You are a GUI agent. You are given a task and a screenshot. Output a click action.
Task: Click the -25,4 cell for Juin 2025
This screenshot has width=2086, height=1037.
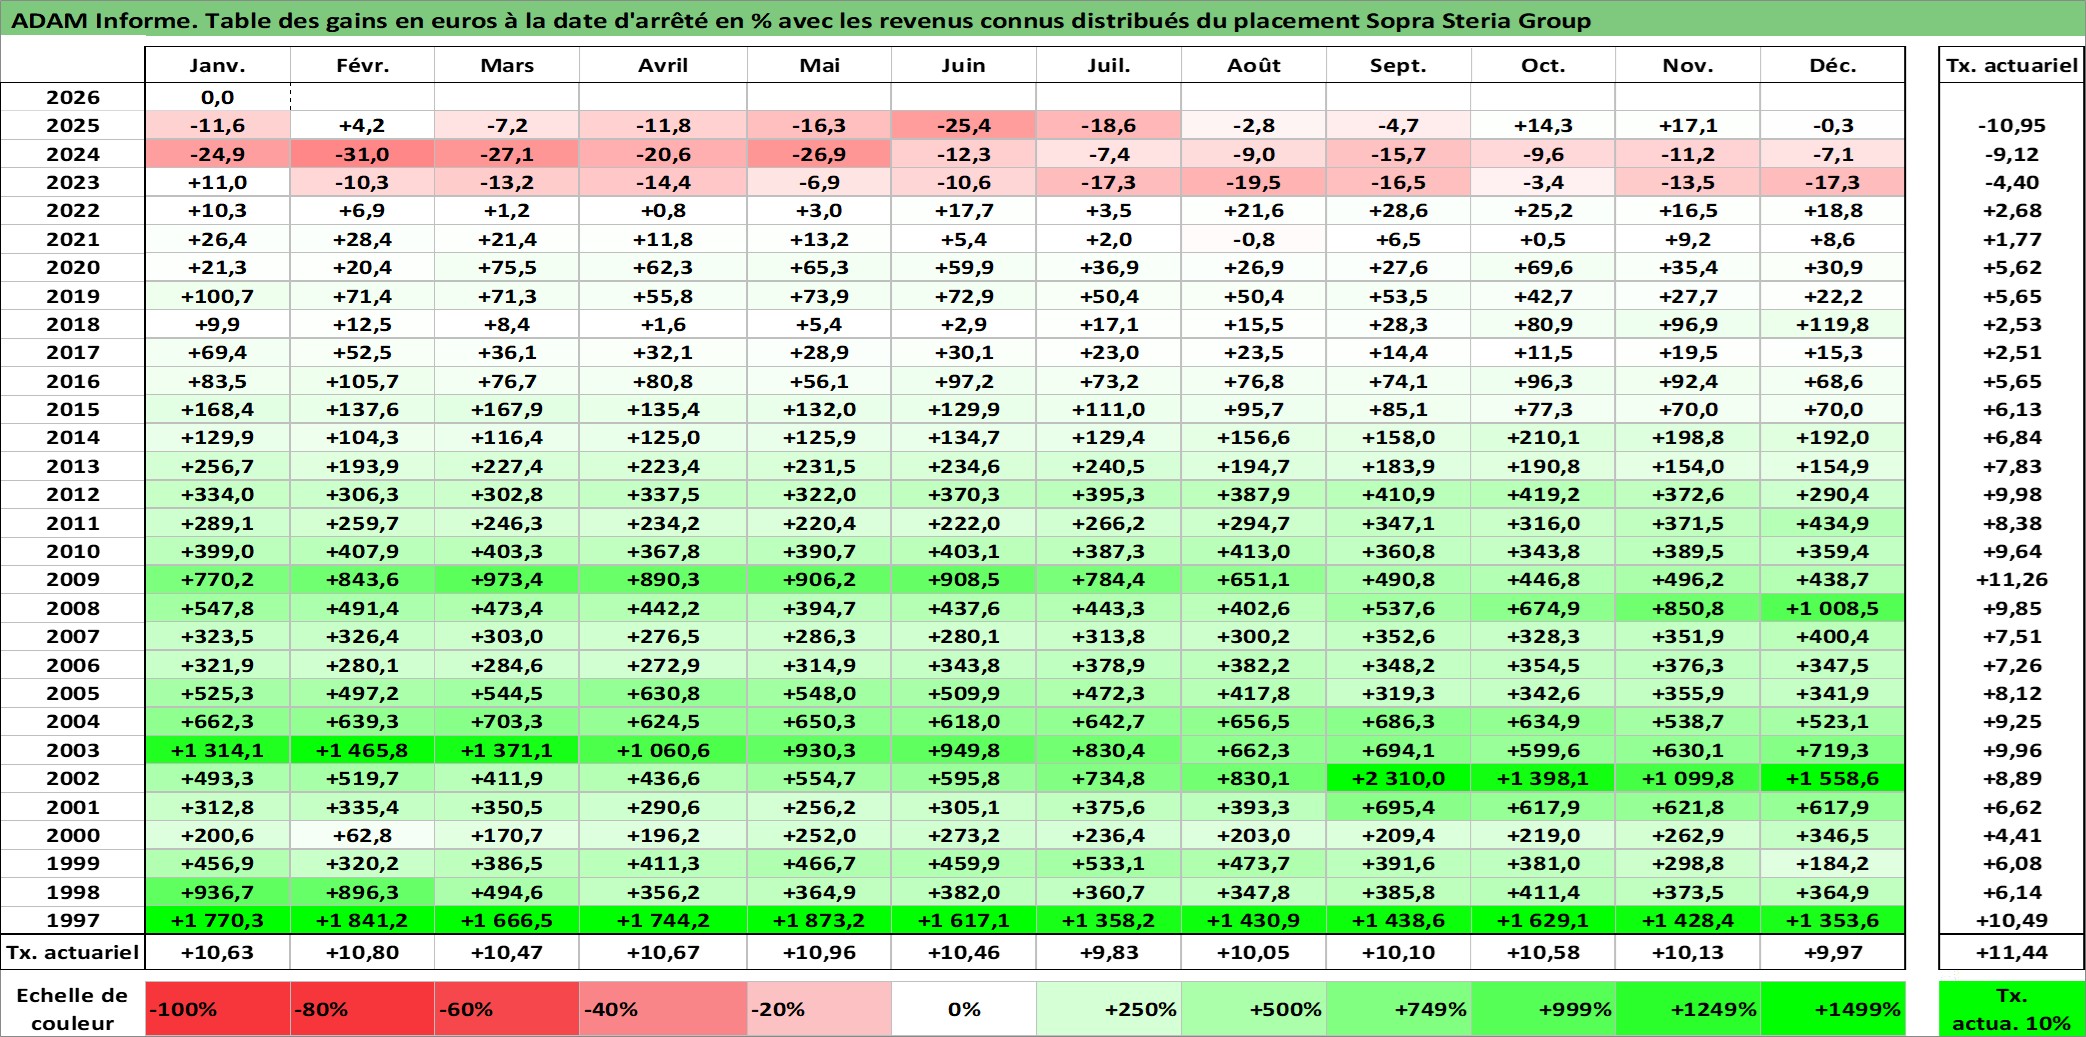click(x=964, y=125)
